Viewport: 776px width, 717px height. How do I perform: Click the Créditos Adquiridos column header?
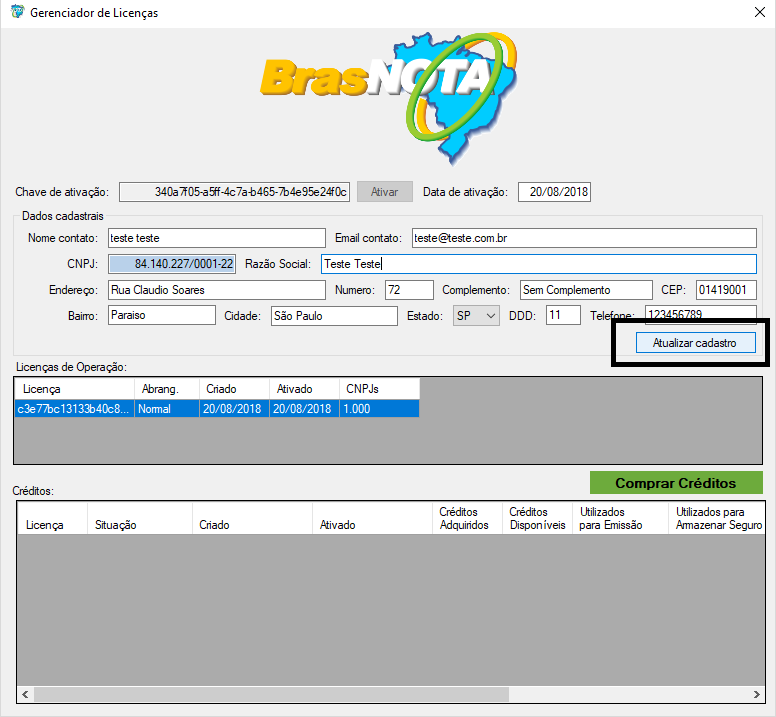tap(467, 518)
